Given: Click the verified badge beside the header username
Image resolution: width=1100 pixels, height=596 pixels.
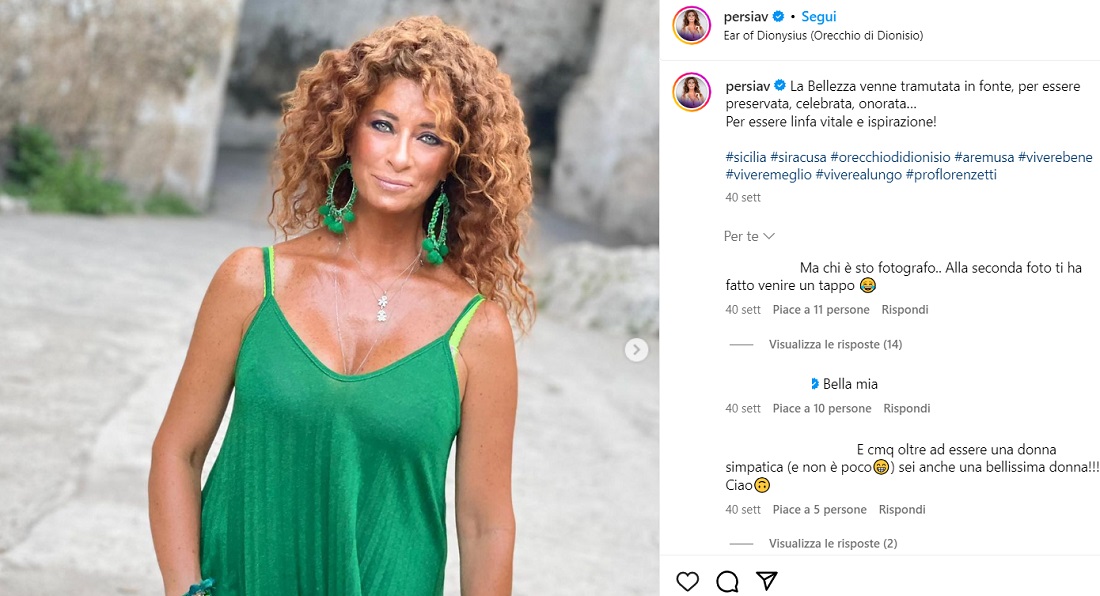Looking at the screenshot, I should pyautogui.click(x=779, y=17).
